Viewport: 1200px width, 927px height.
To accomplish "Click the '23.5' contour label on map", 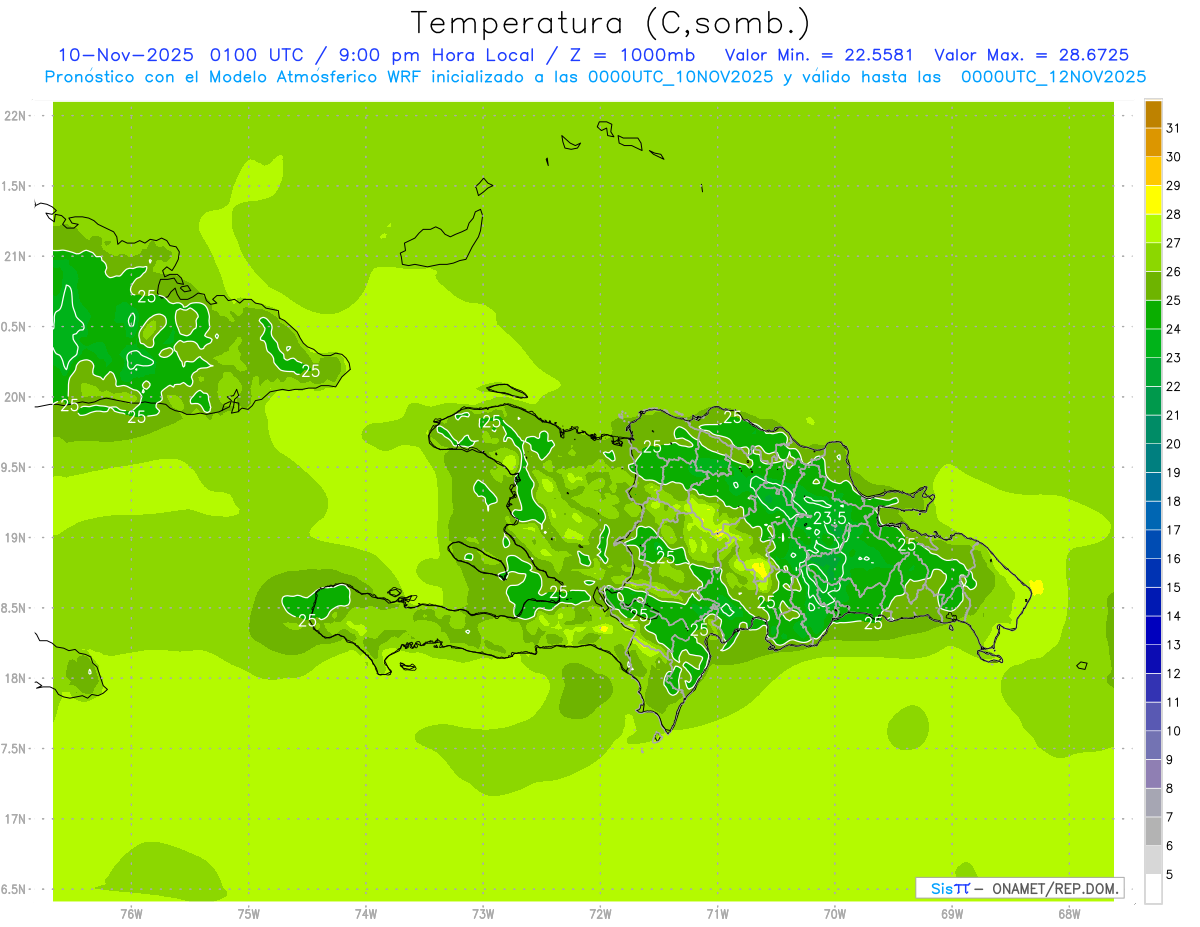I will click(829, 518).
